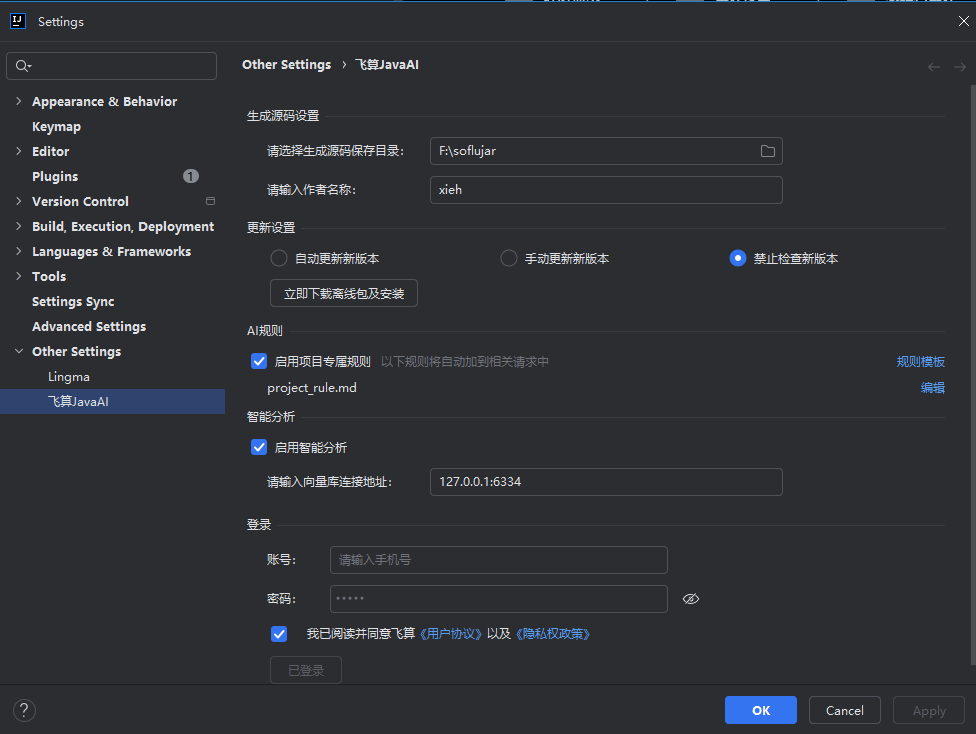The width and height of the screenshot is (976, 734).
Task: Expand Languages & Frameworks node
Action: point(19,251)
